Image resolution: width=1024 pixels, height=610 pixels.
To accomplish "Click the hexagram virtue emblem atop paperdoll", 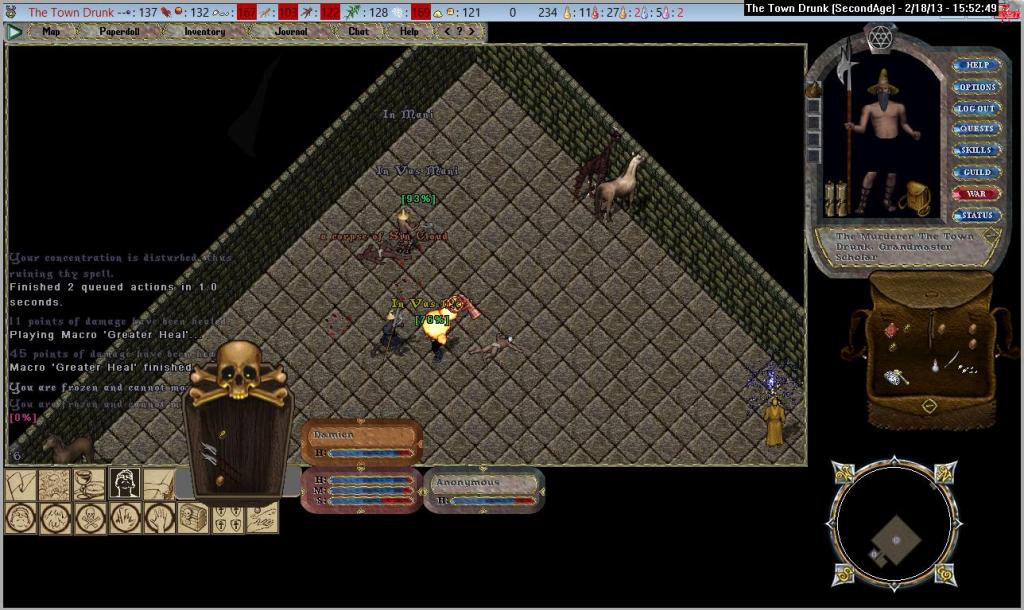I will coord(882,36).
